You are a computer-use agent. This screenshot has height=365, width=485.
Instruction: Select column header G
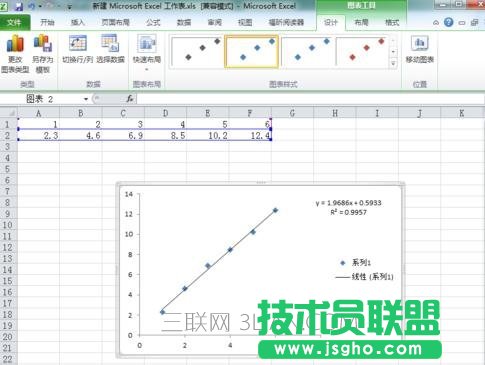tap(292, 113)
